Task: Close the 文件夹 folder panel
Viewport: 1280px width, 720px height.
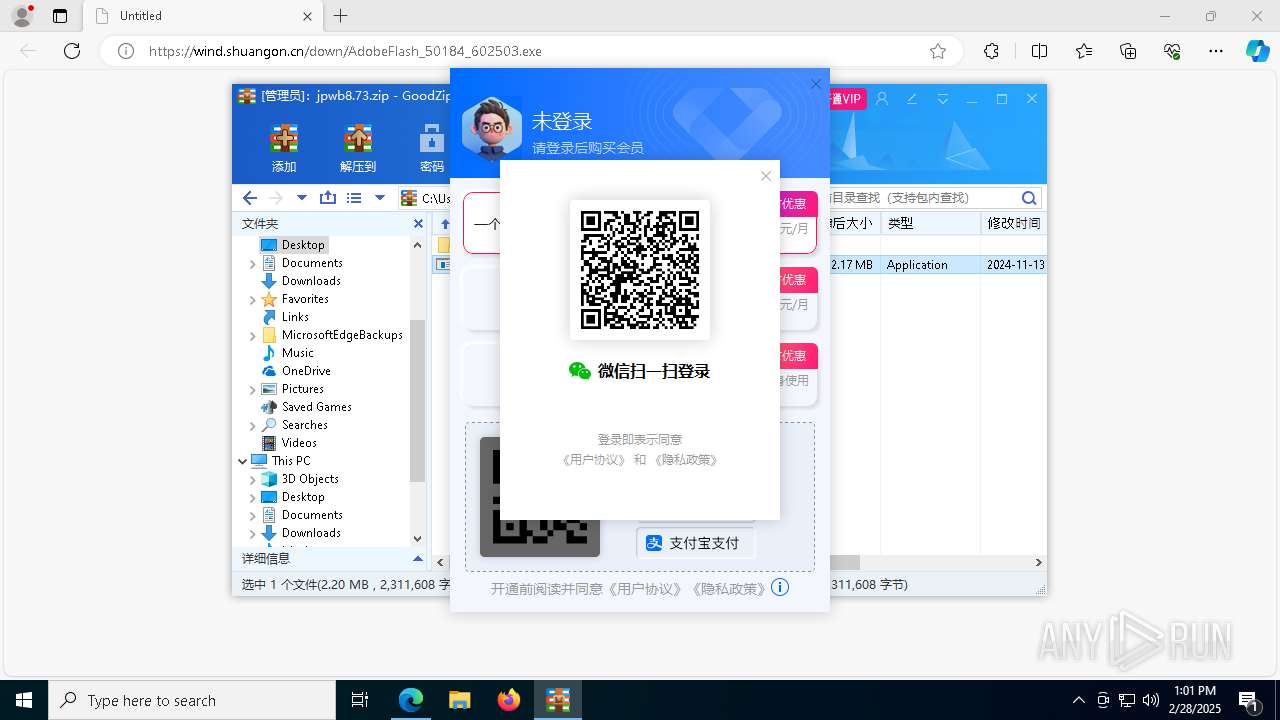Action: [418, 224]
